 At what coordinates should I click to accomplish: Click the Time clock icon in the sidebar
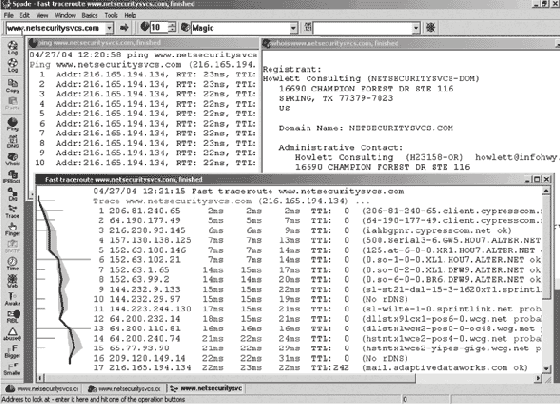point(12,264)
